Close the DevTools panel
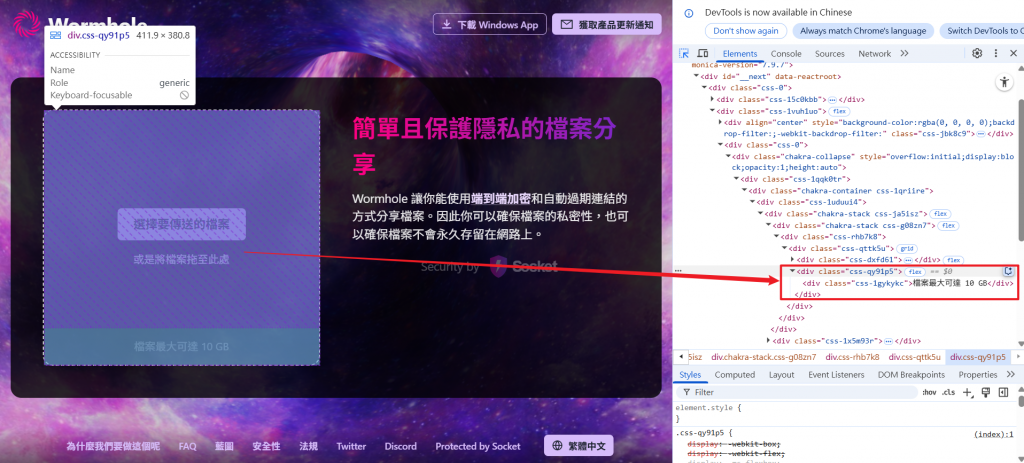1024x463 pixels. [1014, 54]
